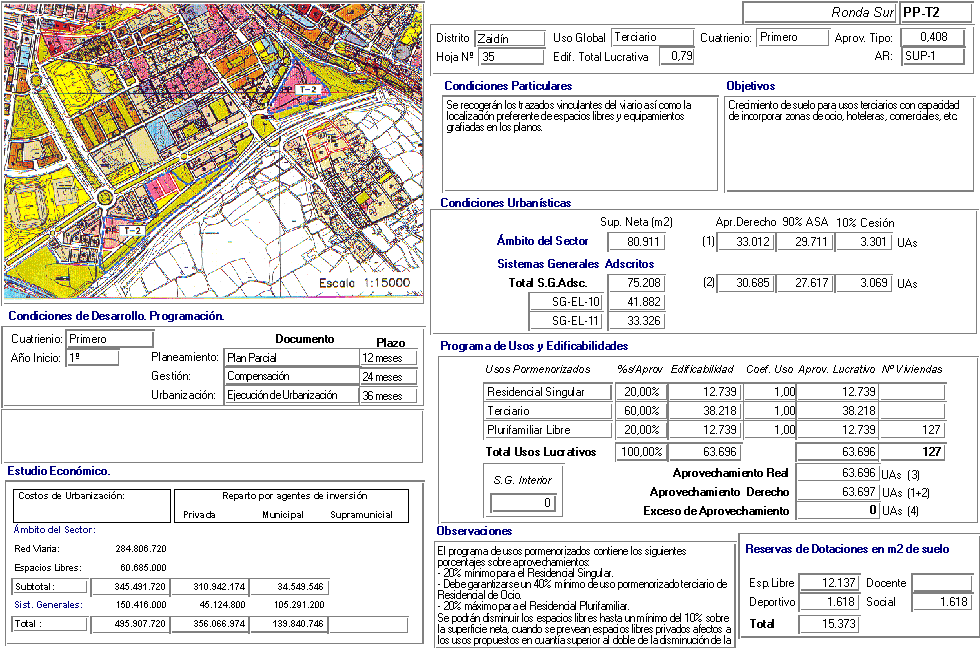Click the Urbanización plazo field, 36 meses
The image size is (980, 648).
pos(386,396)
